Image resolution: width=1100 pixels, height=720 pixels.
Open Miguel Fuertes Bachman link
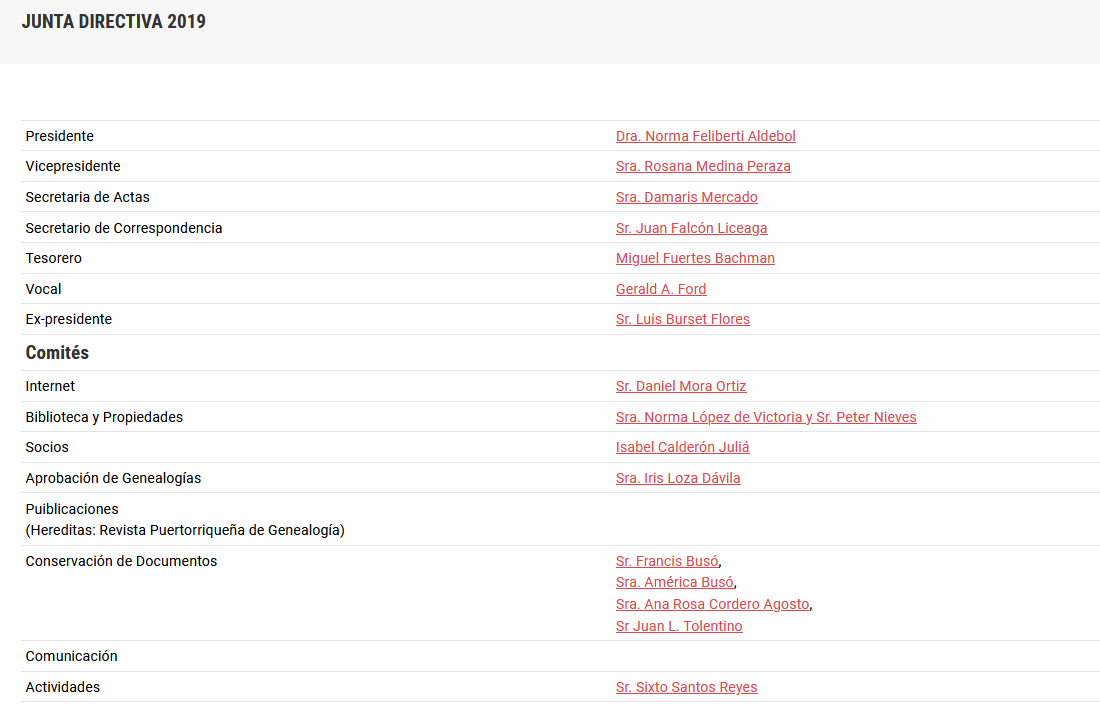tap(695, 258)
